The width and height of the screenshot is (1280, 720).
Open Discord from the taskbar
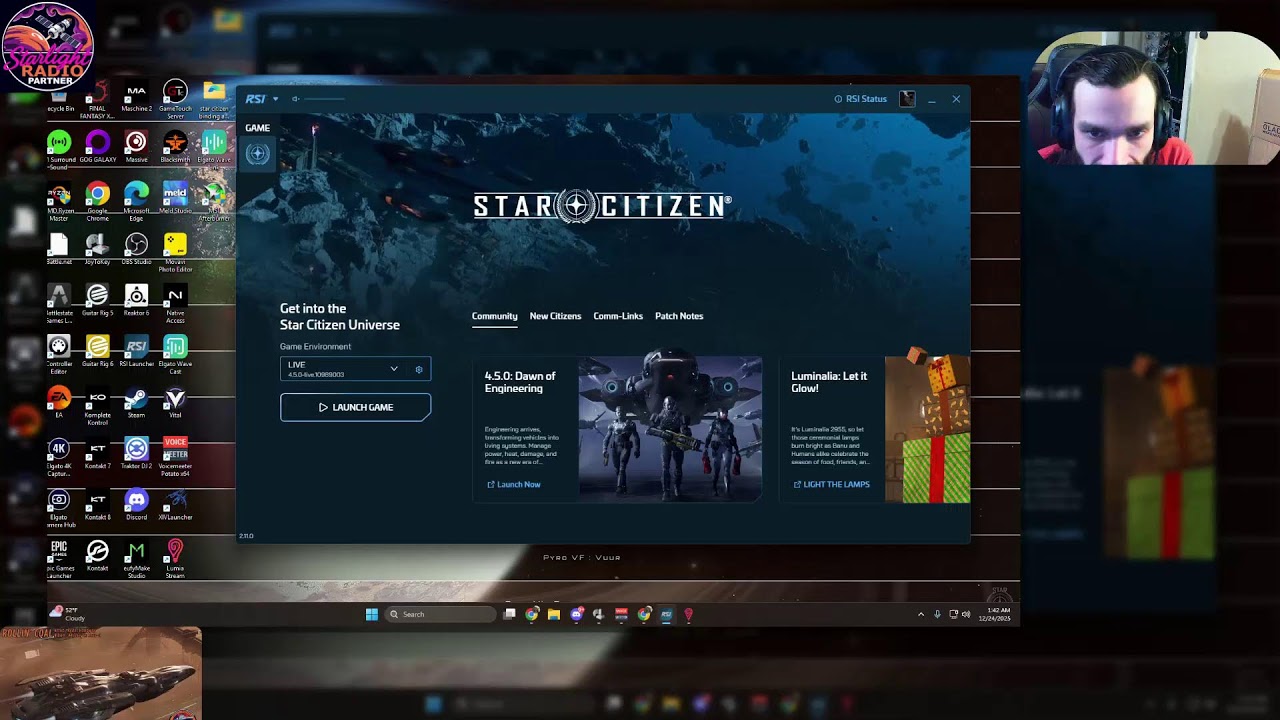tap(576, 614)
